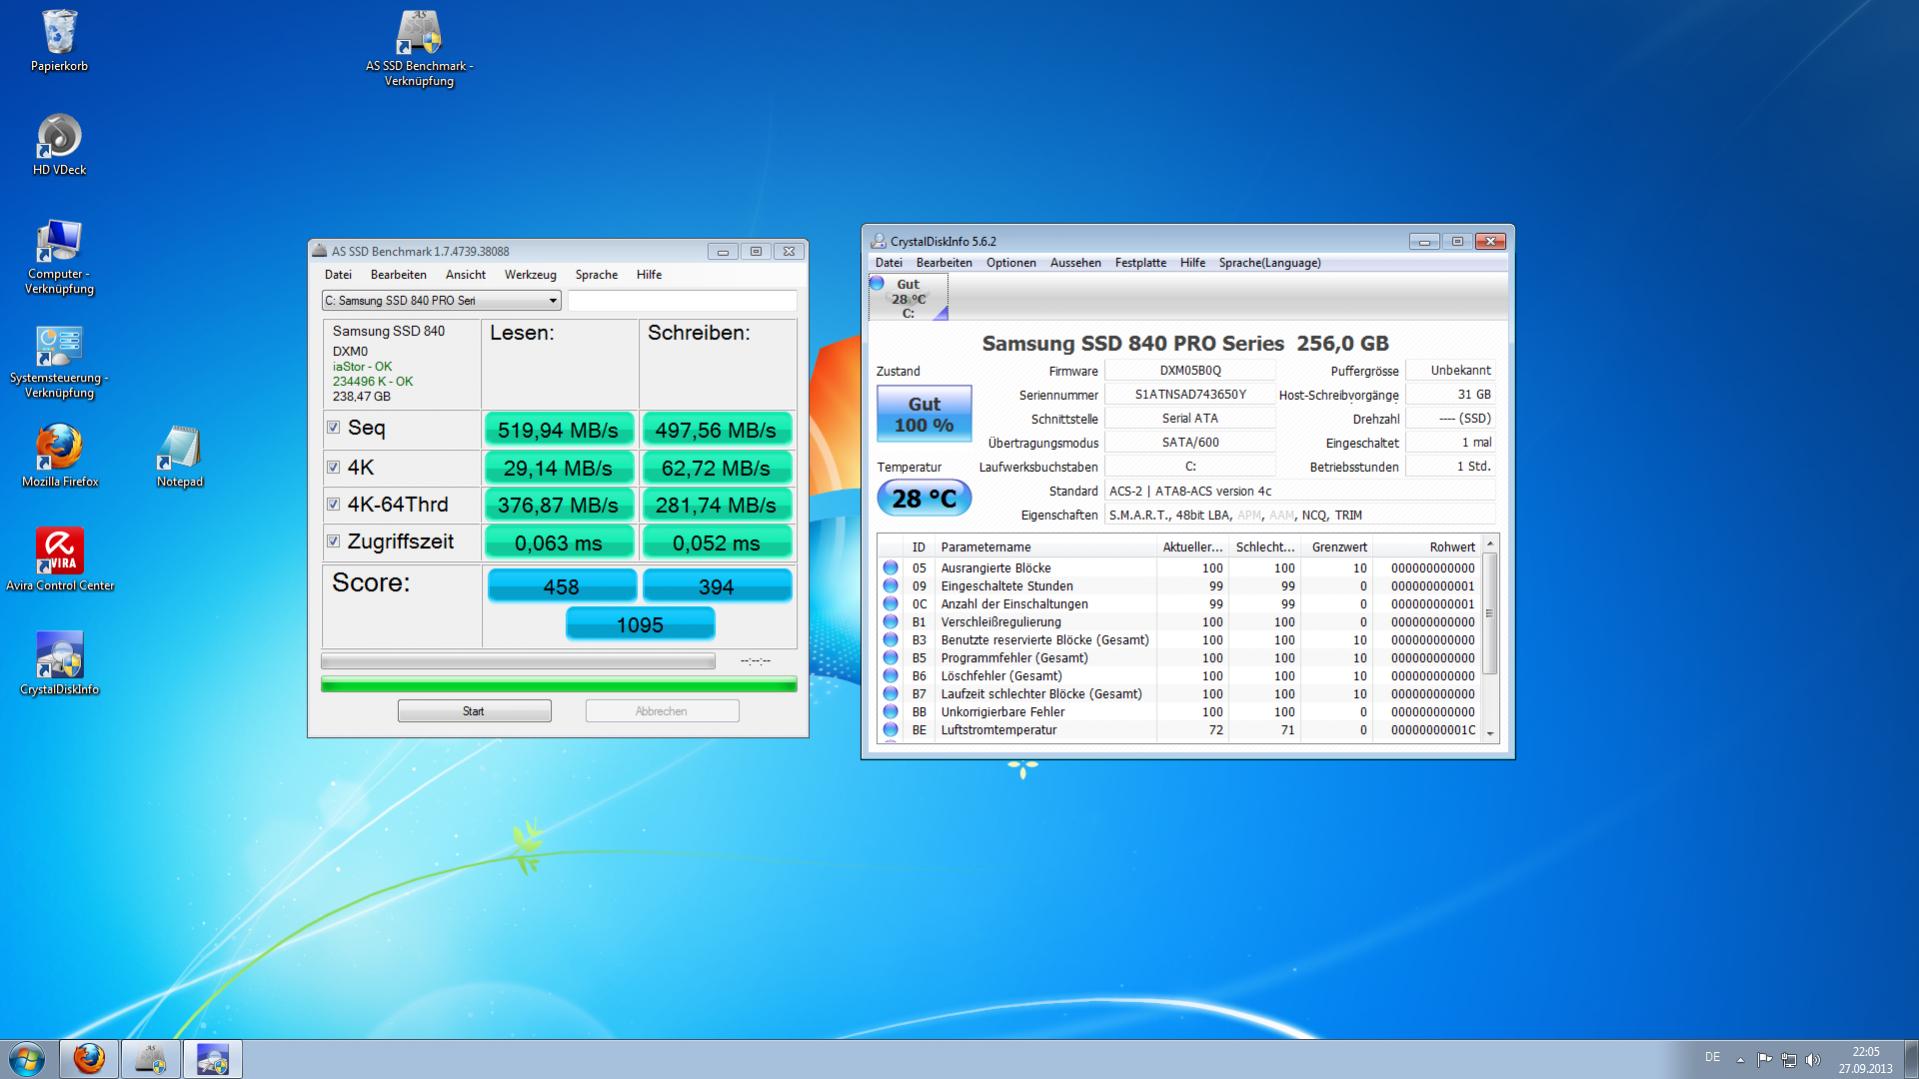The width and height of the screenshot is (1919, 1079).
Task: Click the SMART list scrollbar up arrow
Action: pyautogui.click(x=1490, y=544)
